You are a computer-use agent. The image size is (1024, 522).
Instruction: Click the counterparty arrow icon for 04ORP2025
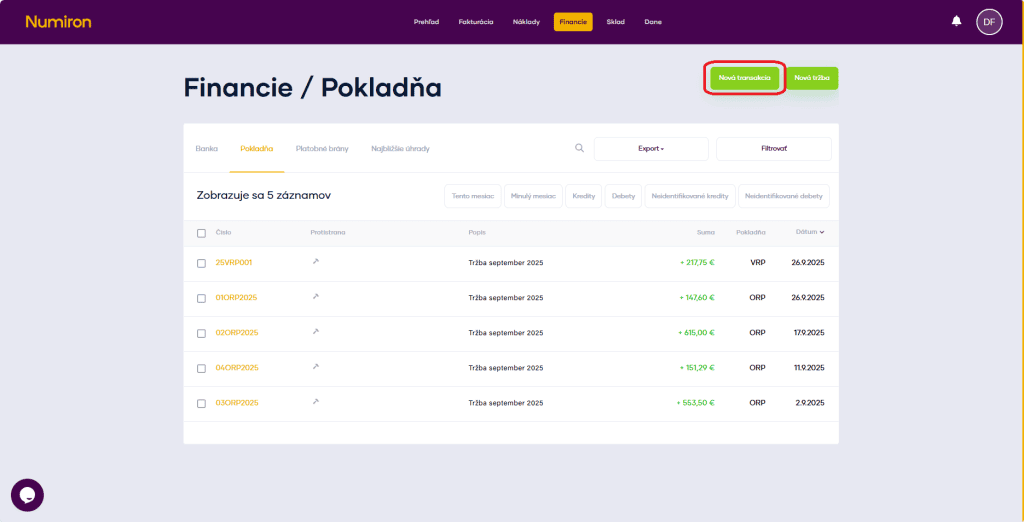(x=315, y=367)
